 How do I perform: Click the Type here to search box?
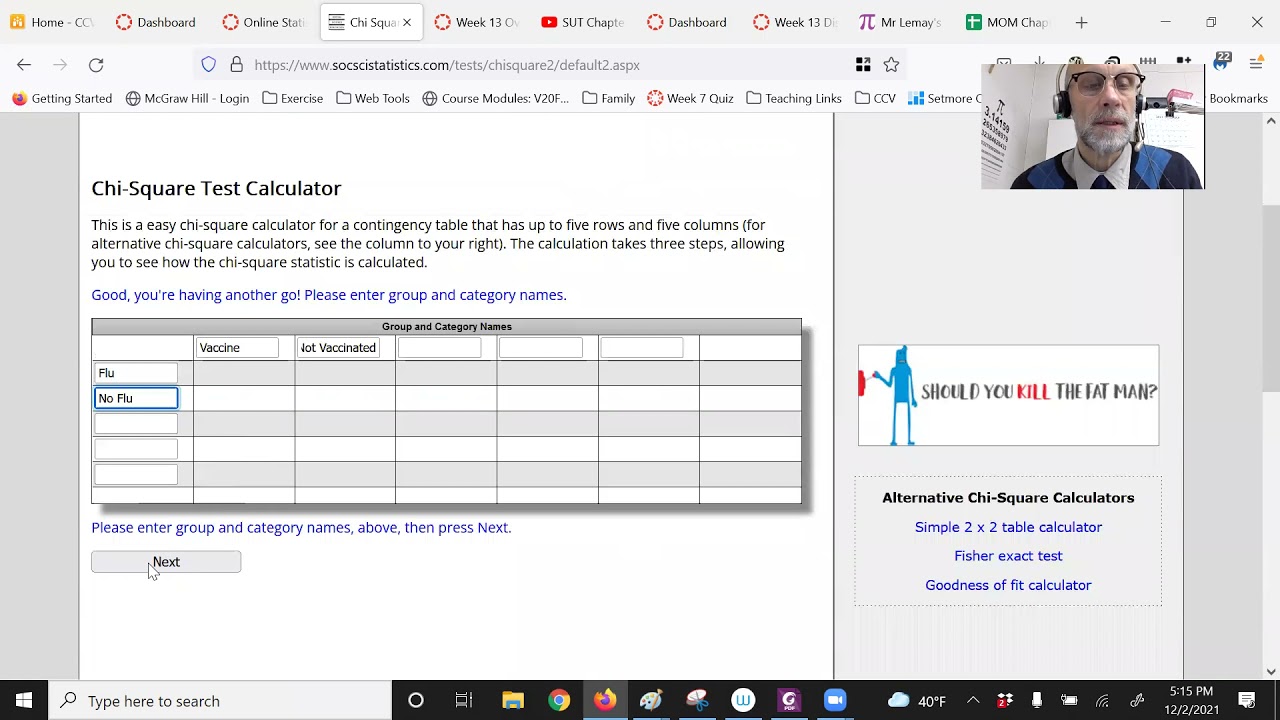220,701
